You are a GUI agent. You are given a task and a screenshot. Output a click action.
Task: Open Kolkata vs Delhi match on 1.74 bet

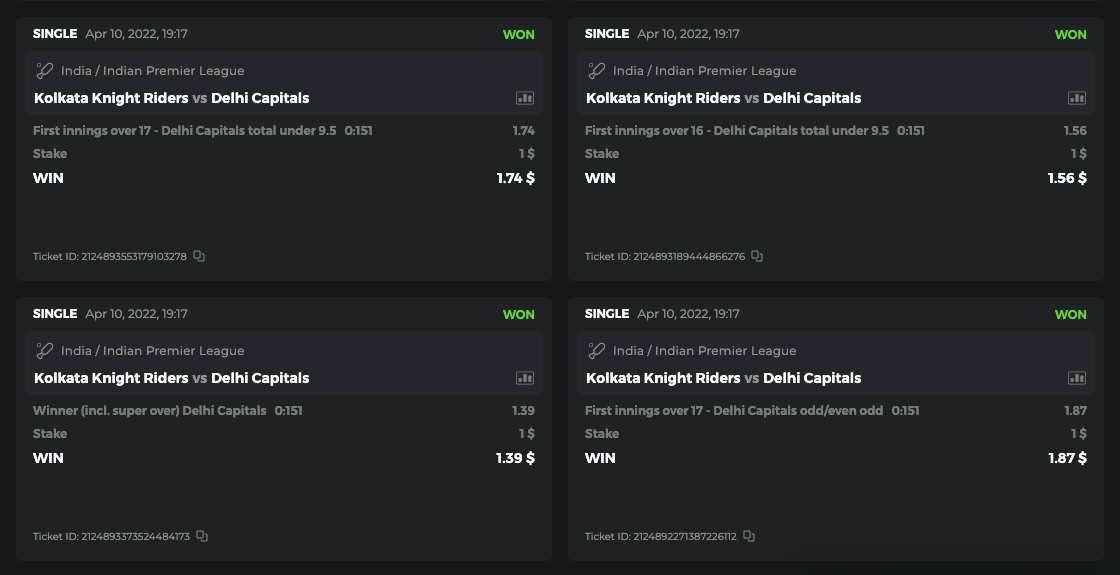(x=171, y=98)
